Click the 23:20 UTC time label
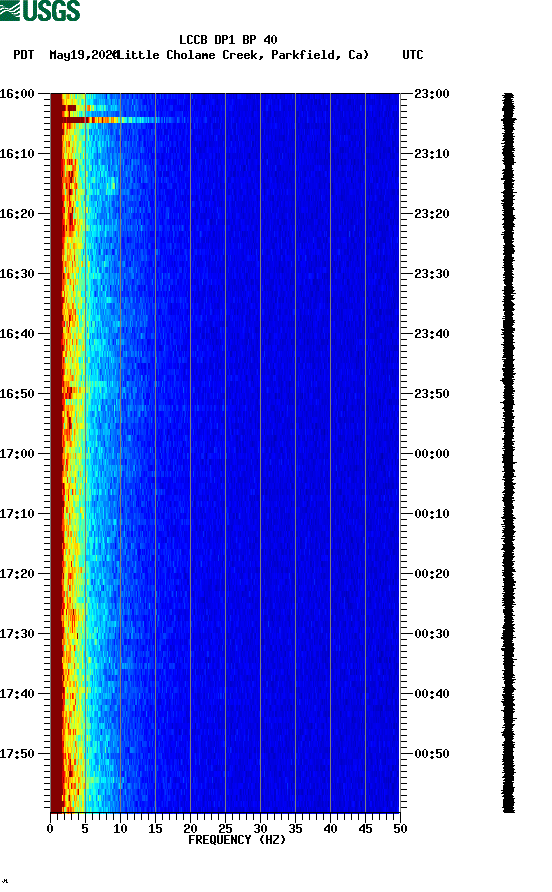 click(x=432, y=213)
